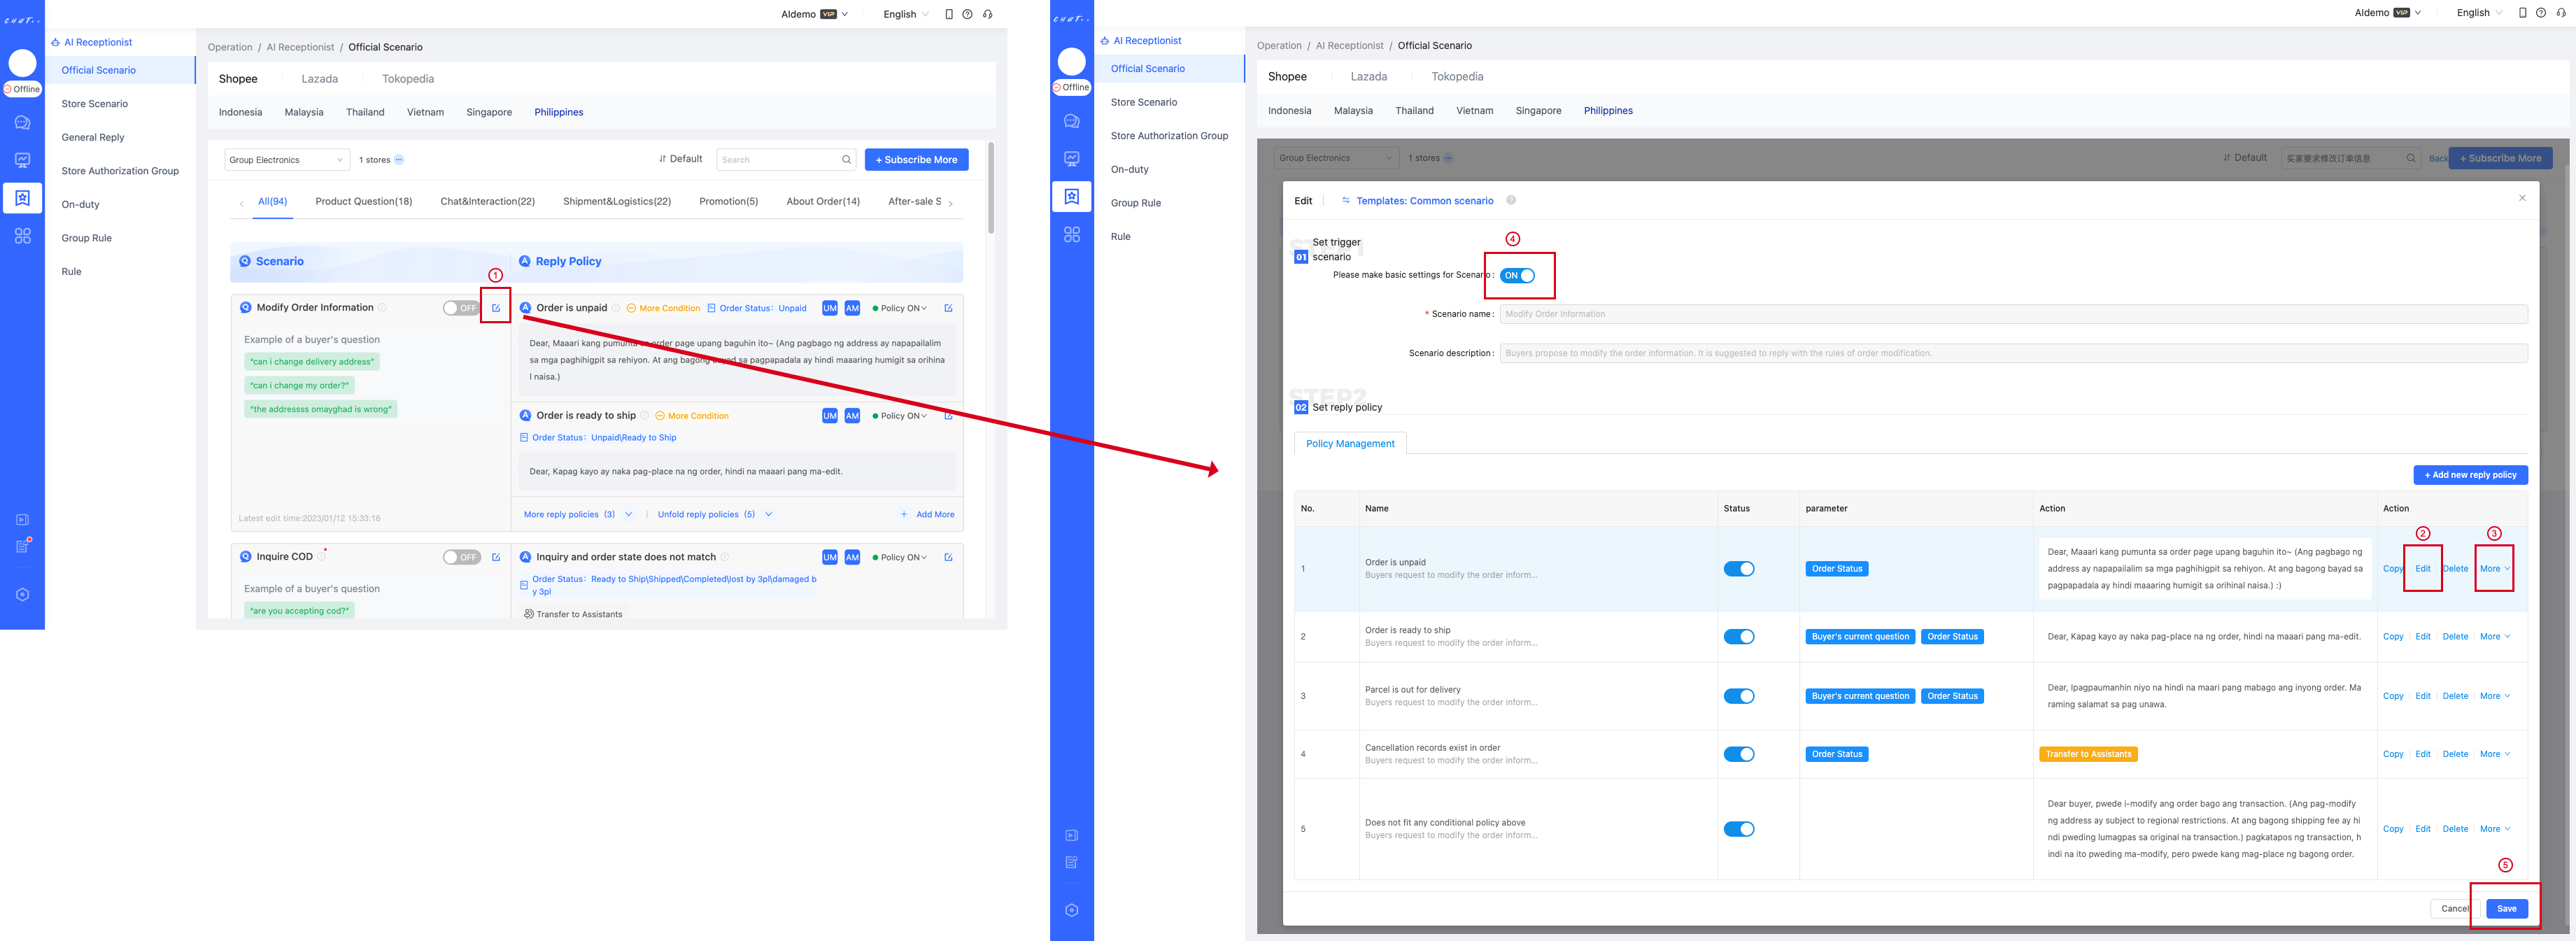Switch to Lazada tab in scenario list view
Image resolution: width=2576 pixels, height=941 pixels.
click(320, 79)
